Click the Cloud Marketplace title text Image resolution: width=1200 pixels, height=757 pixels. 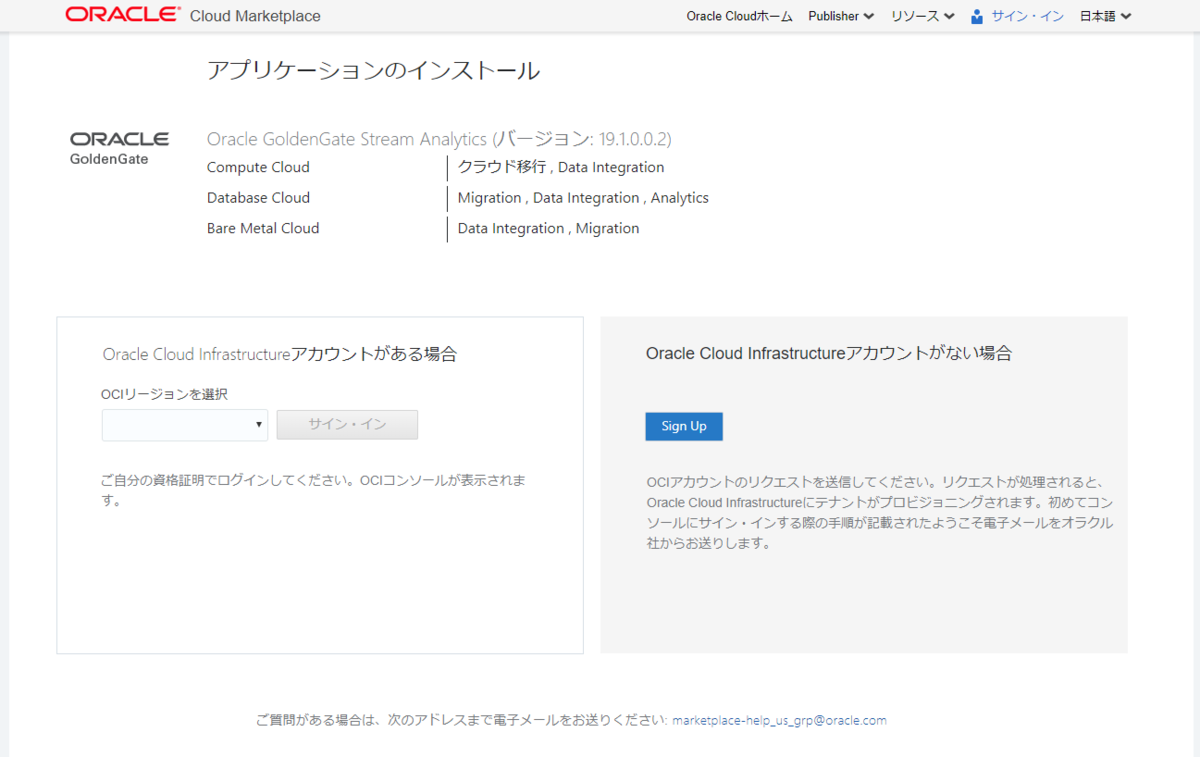click(x=255, y=15)
